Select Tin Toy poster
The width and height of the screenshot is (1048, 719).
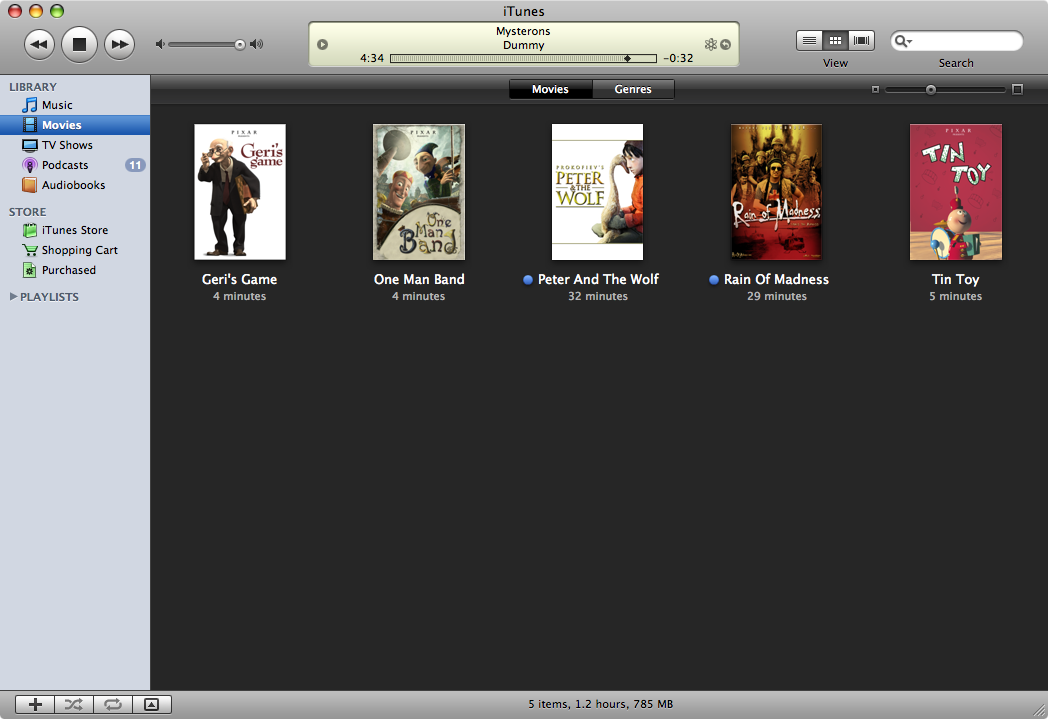[956, 192]
